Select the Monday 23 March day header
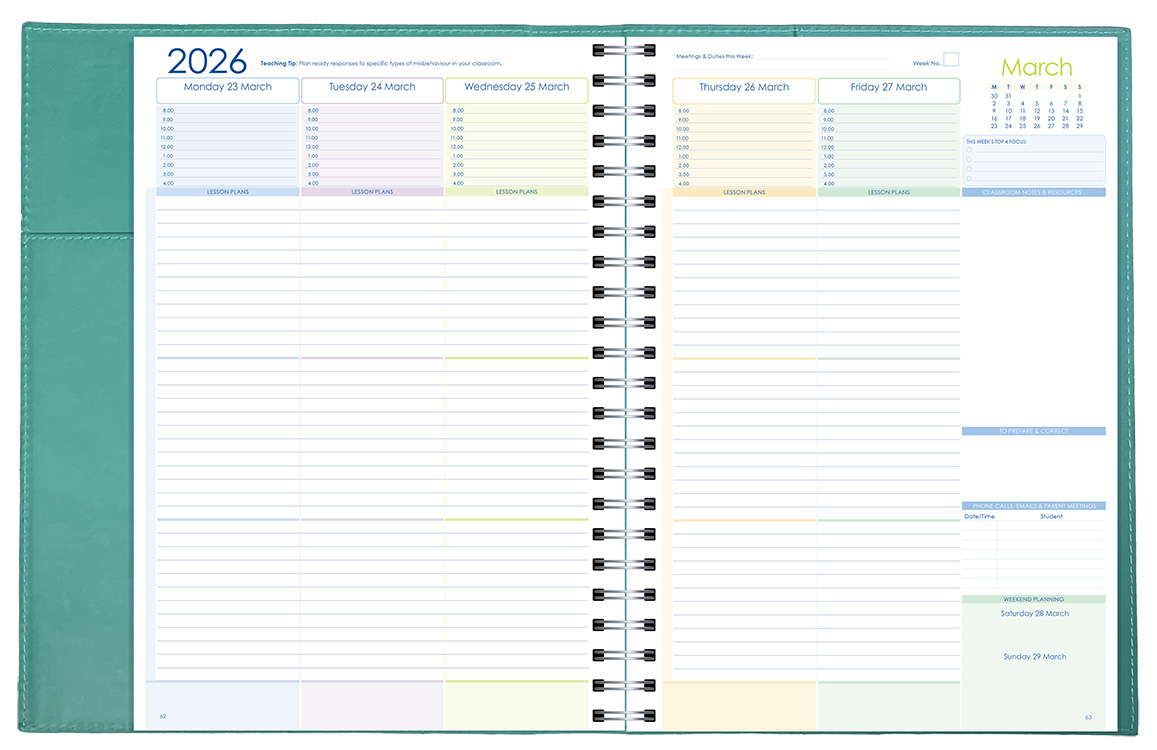Image resolution: width=1157 pixels, height=750 pixels. [227, 89]
